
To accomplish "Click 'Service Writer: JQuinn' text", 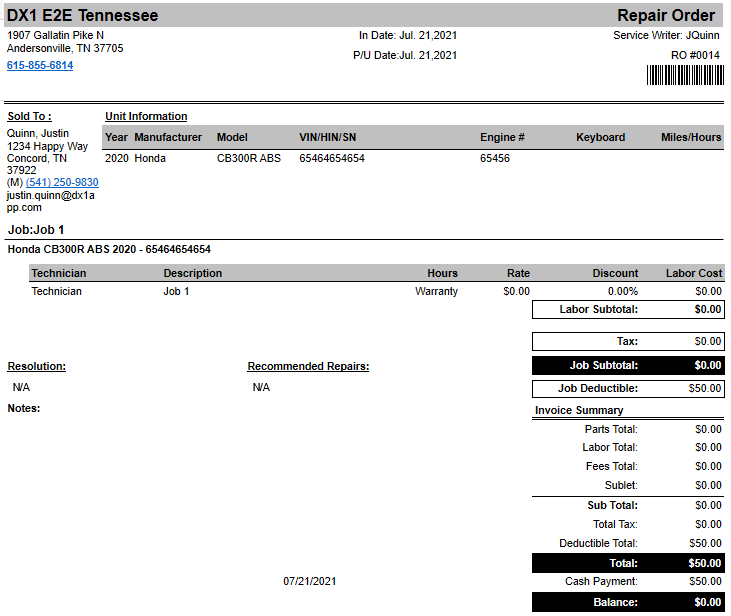I will coord(666,35).
